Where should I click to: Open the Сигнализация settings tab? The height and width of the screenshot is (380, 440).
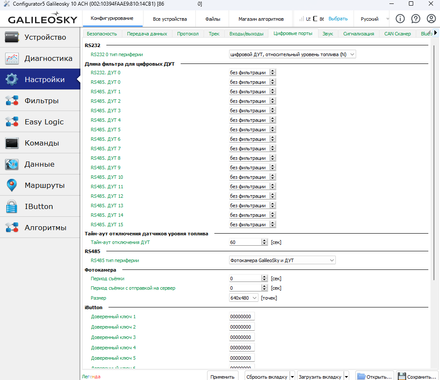point(359,34)
